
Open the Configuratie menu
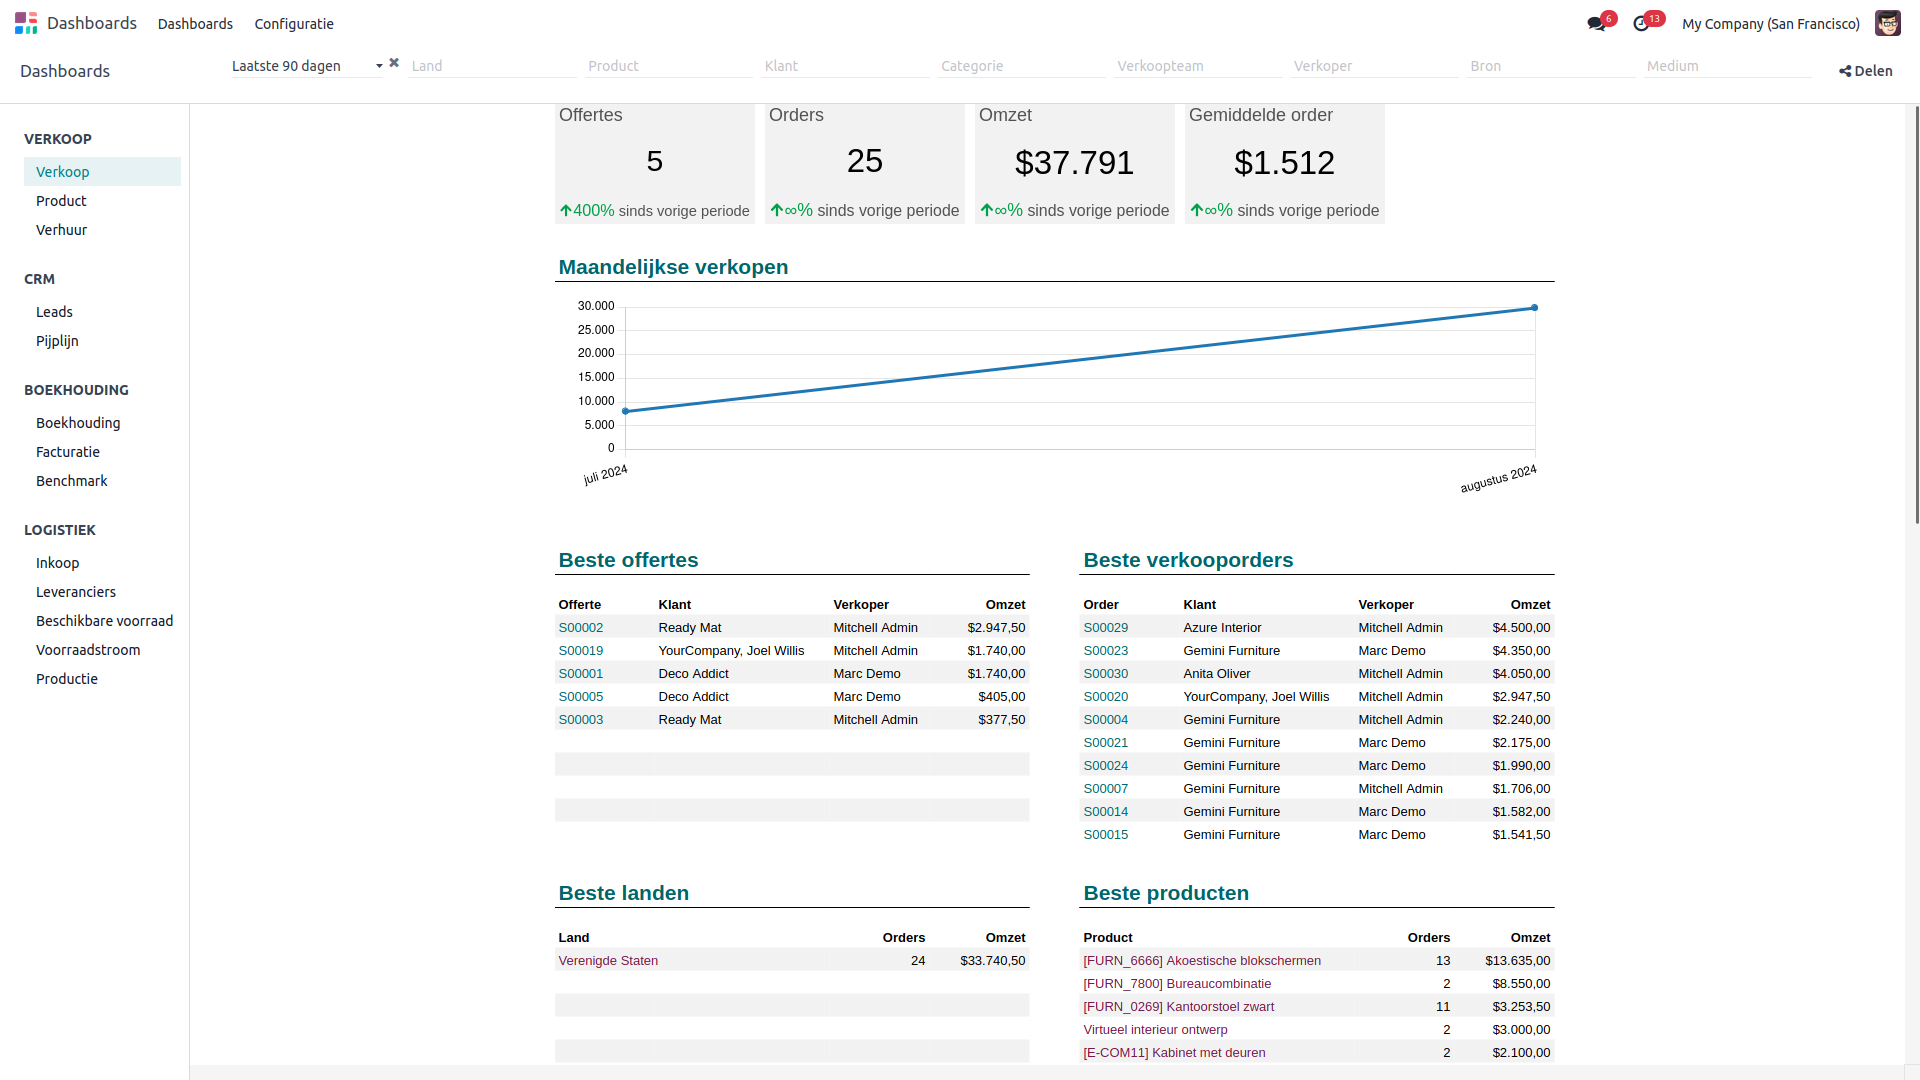coord(293,23)
